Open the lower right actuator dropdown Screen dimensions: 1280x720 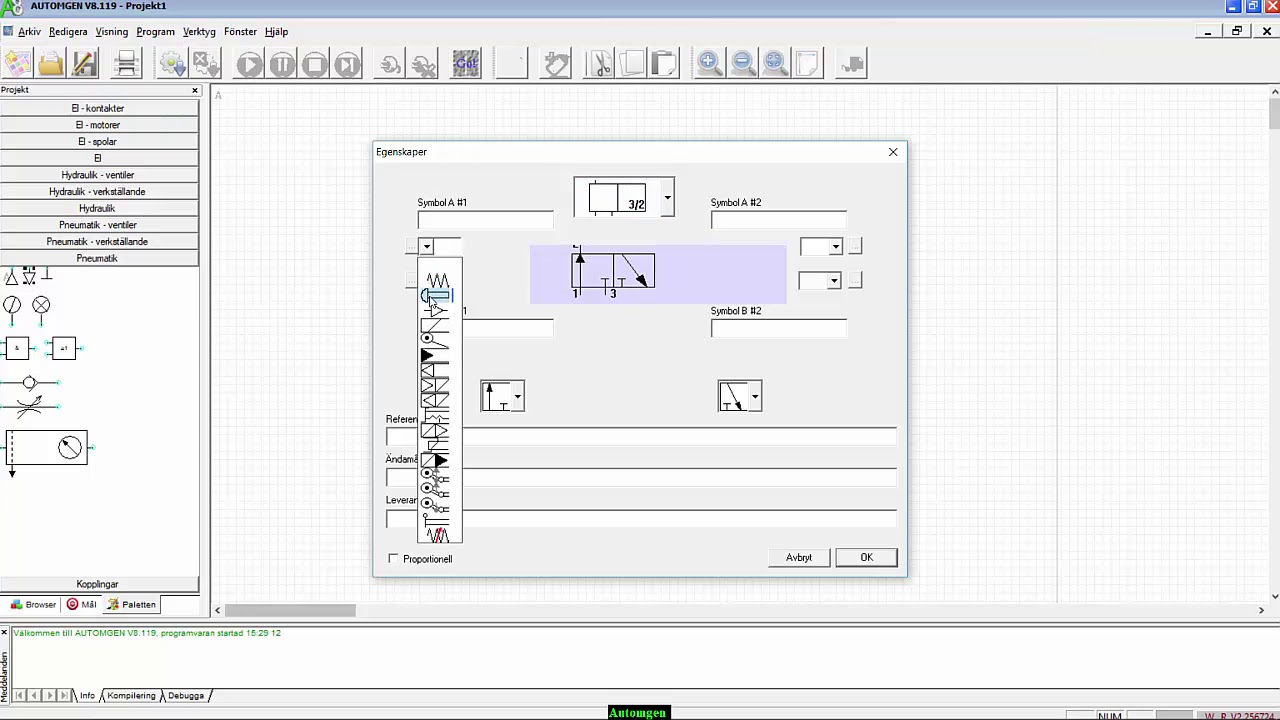(x=833, y=281)
